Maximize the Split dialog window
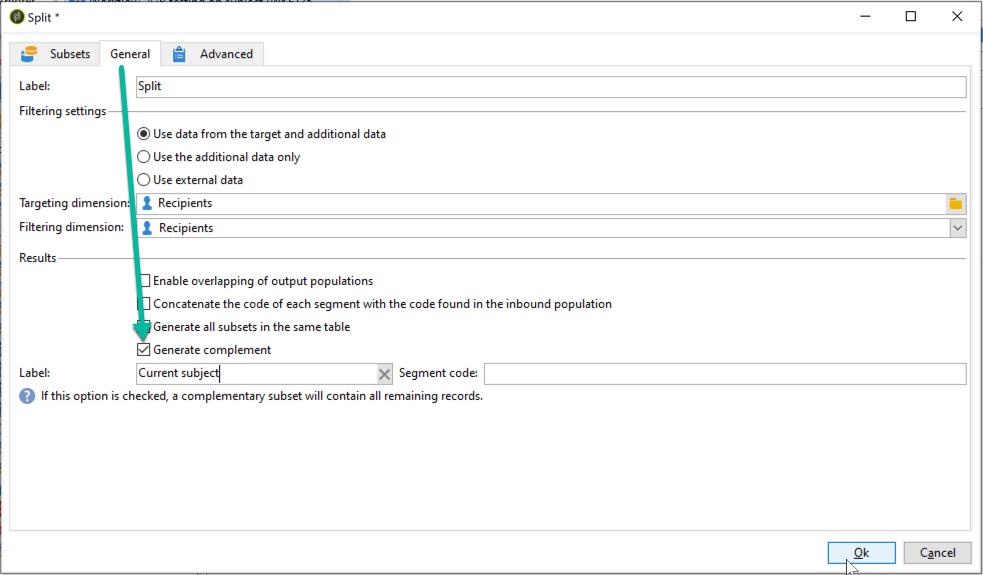Screen dimensions: 983x575 click(x=911, y=17)
